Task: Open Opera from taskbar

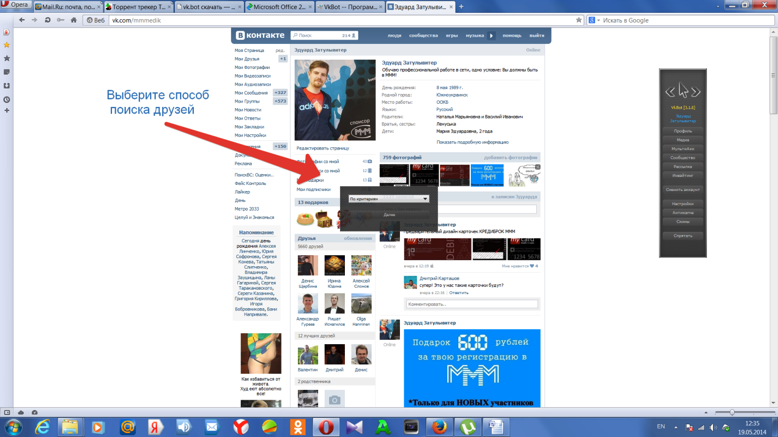Action: point(326,427)
